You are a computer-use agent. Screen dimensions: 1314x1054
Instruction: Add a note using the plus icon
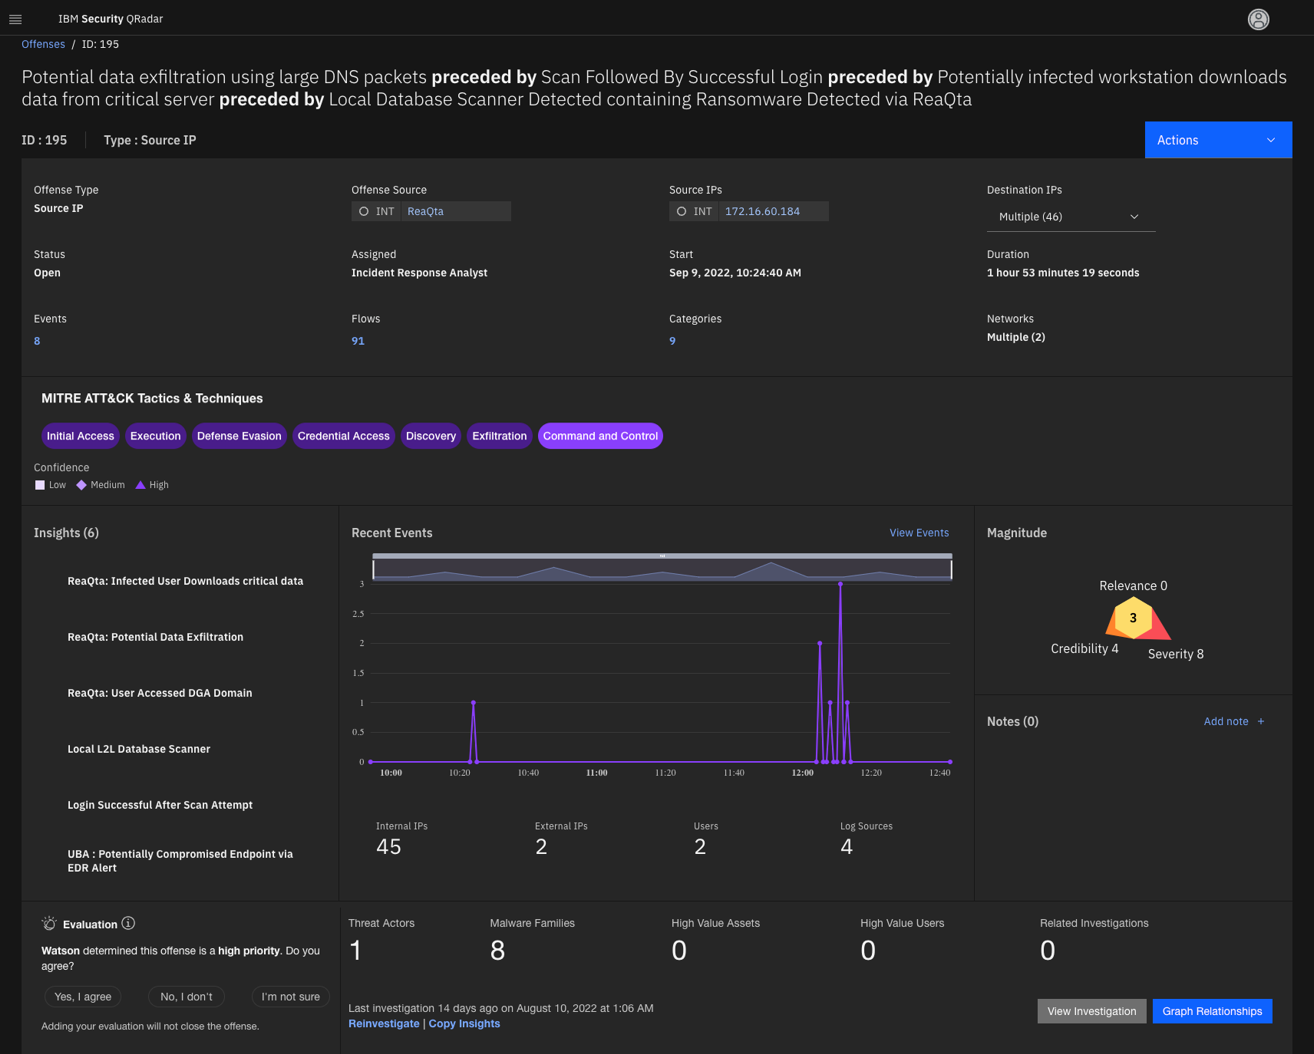point(1260,721)
